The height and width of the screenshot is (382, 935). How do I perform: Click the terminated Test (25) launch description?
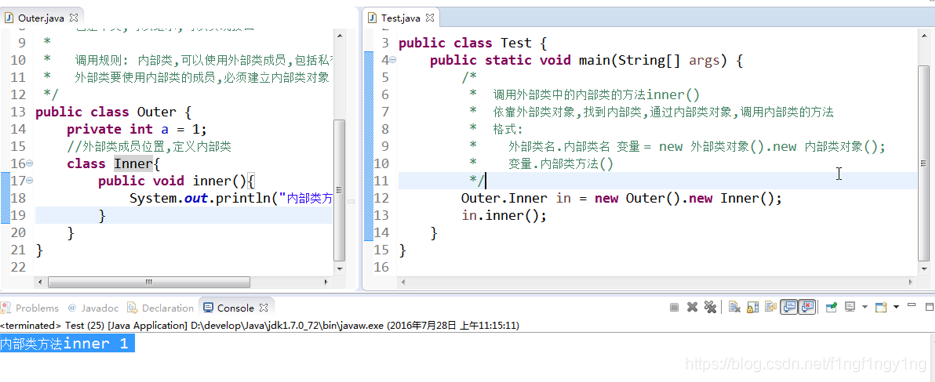coord(259,325)
